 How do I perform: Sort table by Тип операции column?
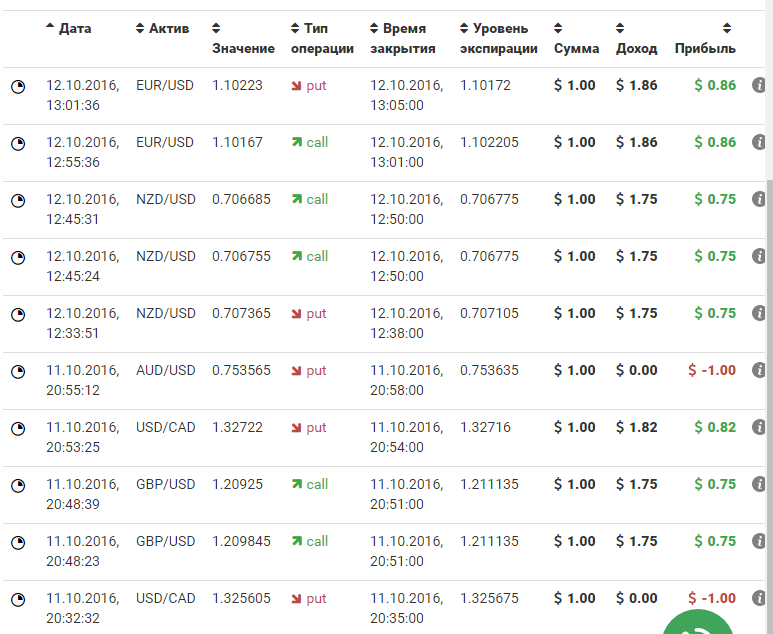tap(322, 38)
